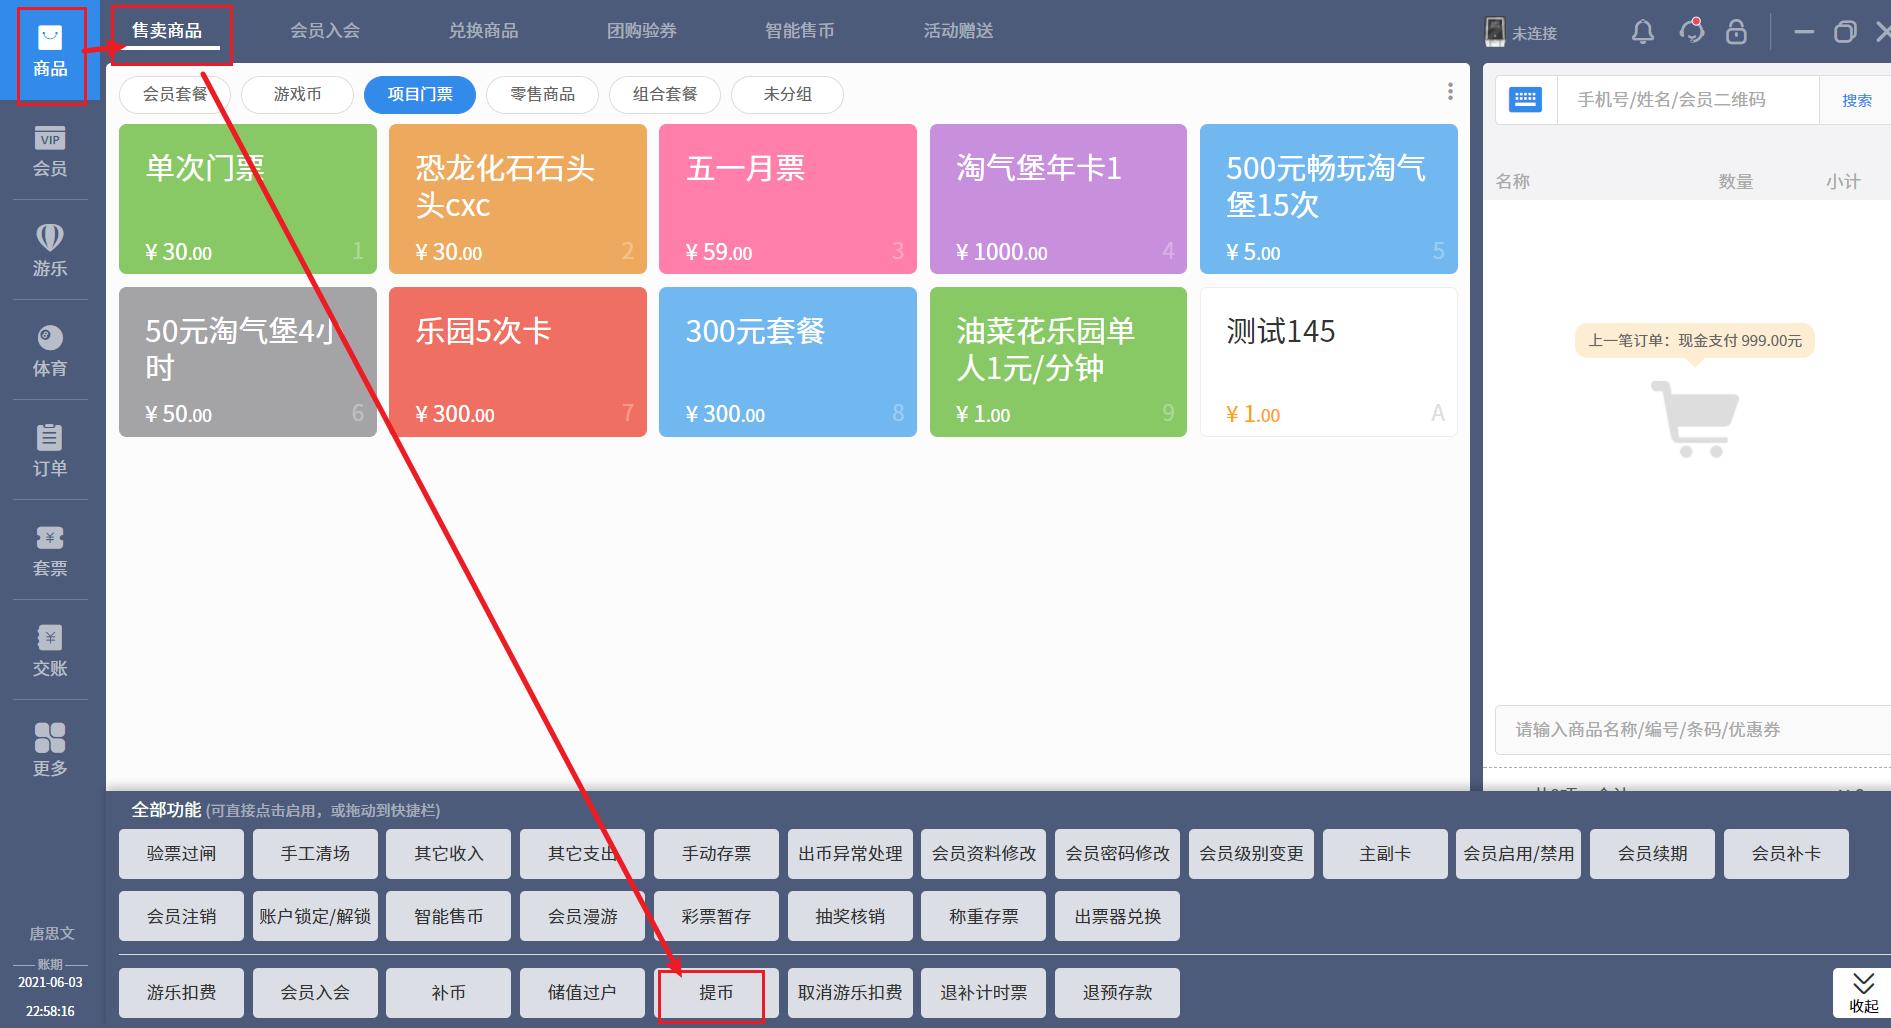Switch to the 售卖商品 tab
The image size is (1891, 1028).
pos(167,32)
